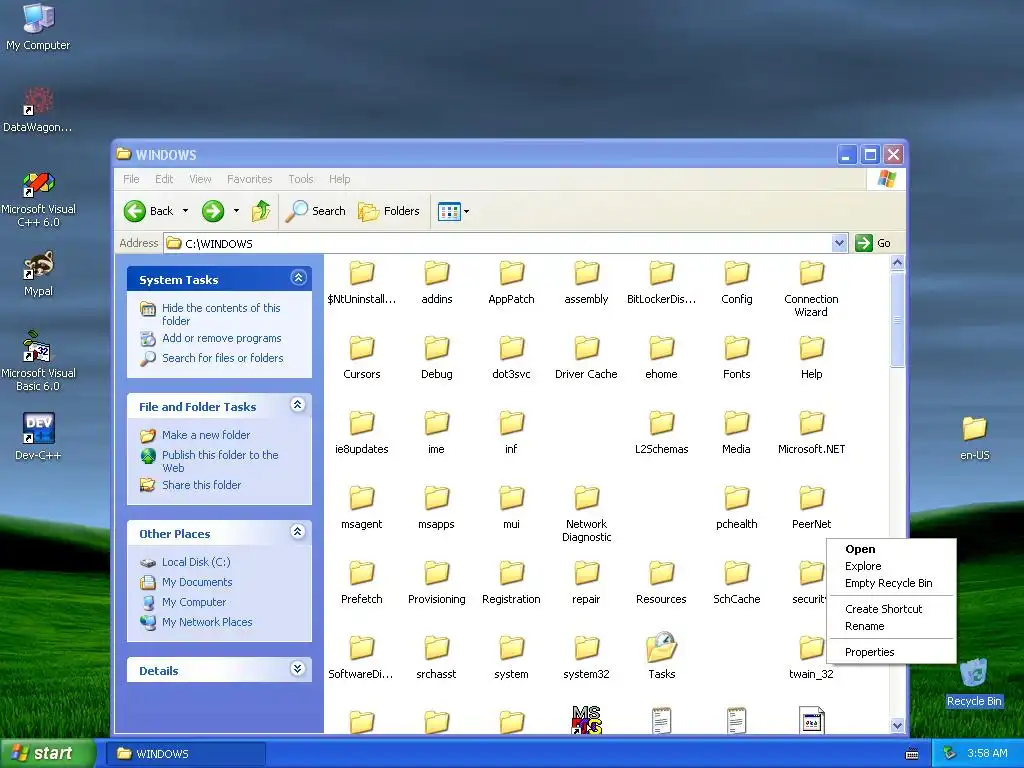Collapse the File and Folder Tasks panel
The height and width of the screenshot is (768, 1024).
[298, 405]
